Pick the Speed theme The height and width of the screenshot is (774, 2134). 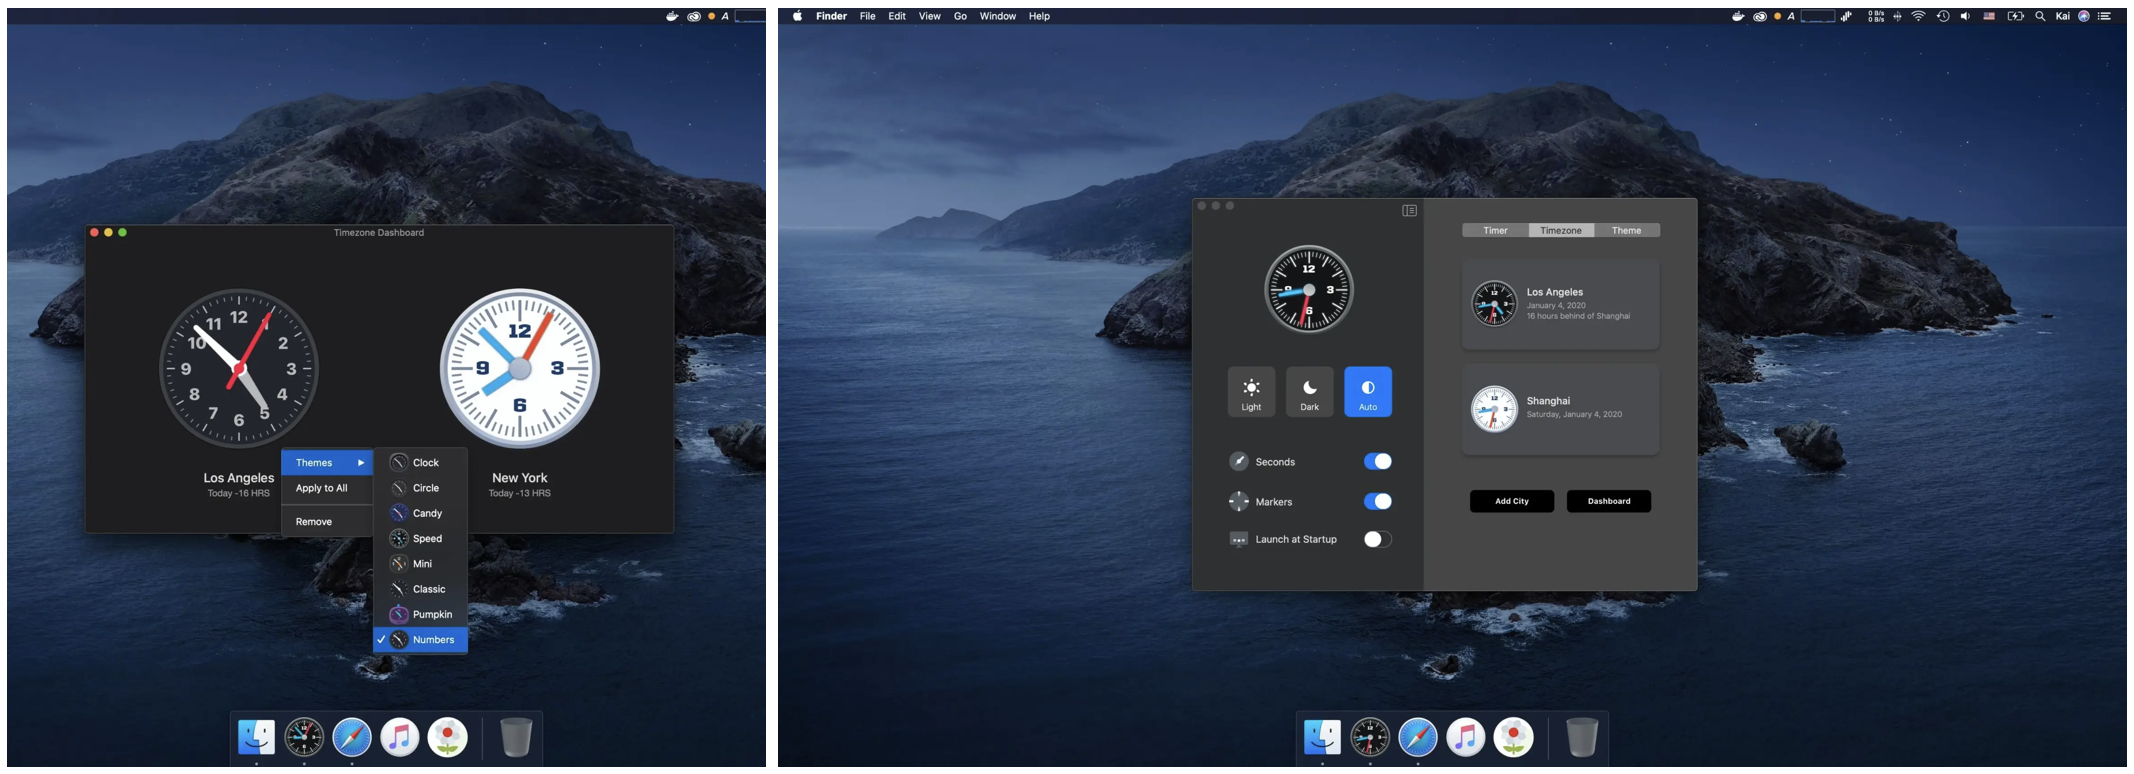coord(420,538)
